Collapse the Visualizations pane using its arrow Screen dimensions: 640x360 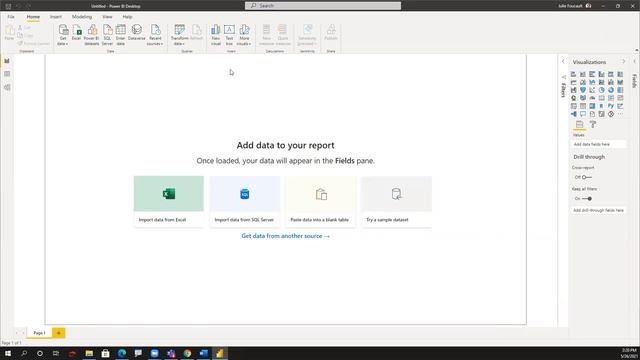pyautogui.click(x=623, y=62)
